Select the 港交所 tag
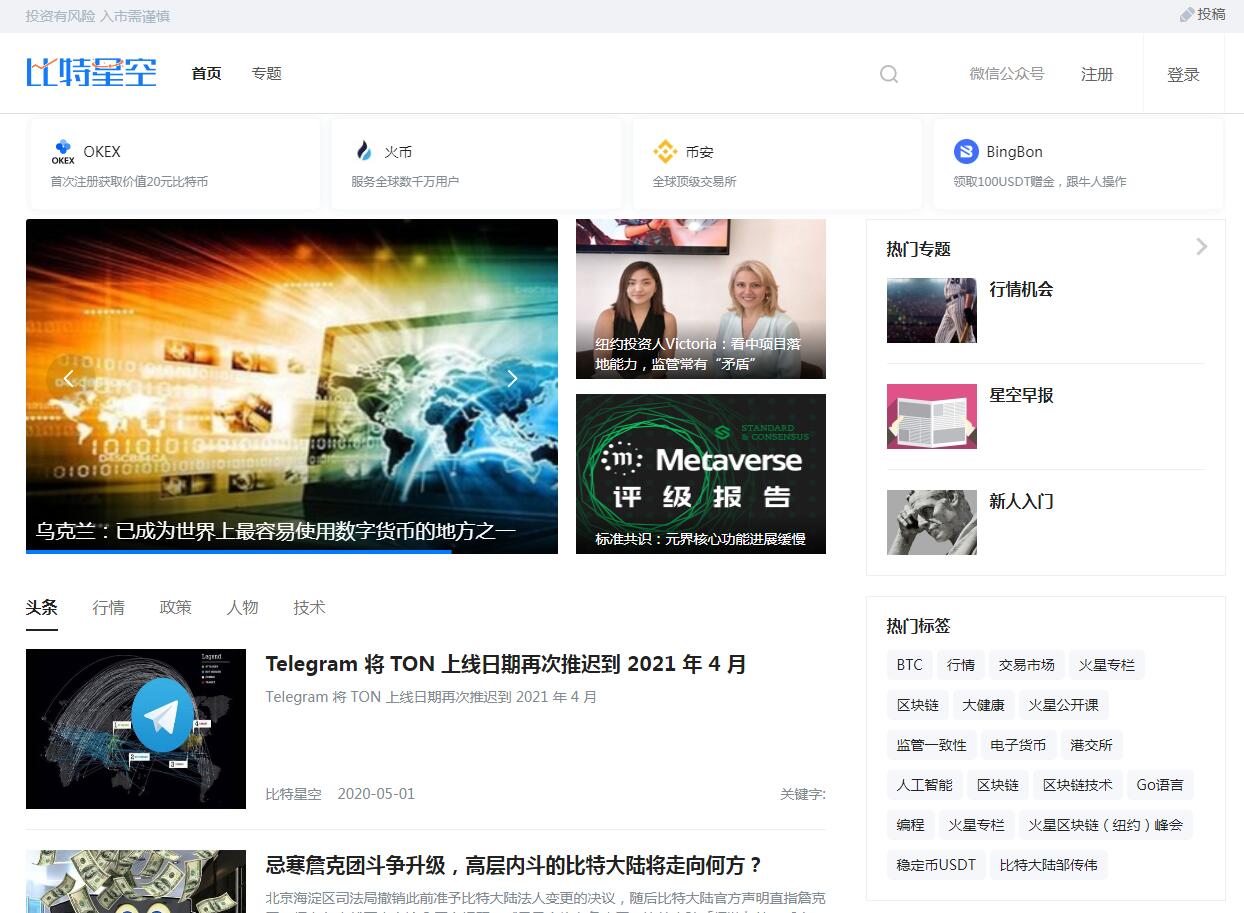This screenshot has height=913, width=1244. coord(1091,745)
